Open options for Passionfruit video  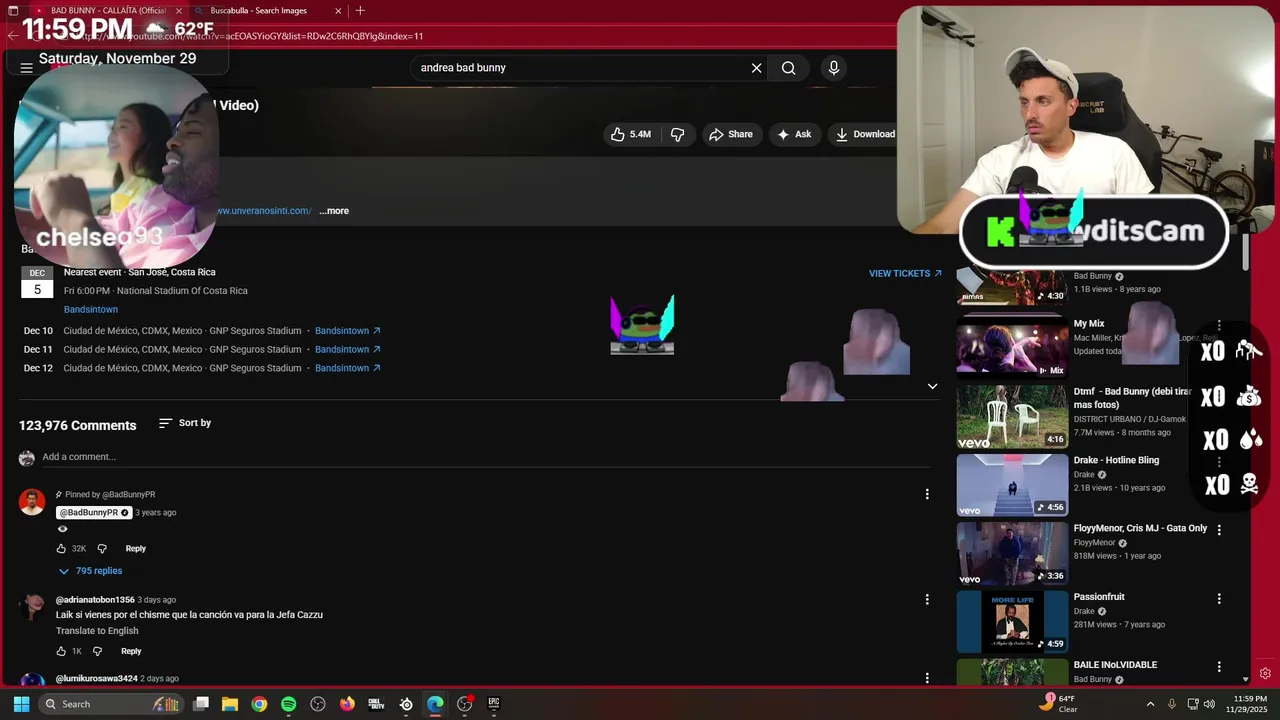1219,599
